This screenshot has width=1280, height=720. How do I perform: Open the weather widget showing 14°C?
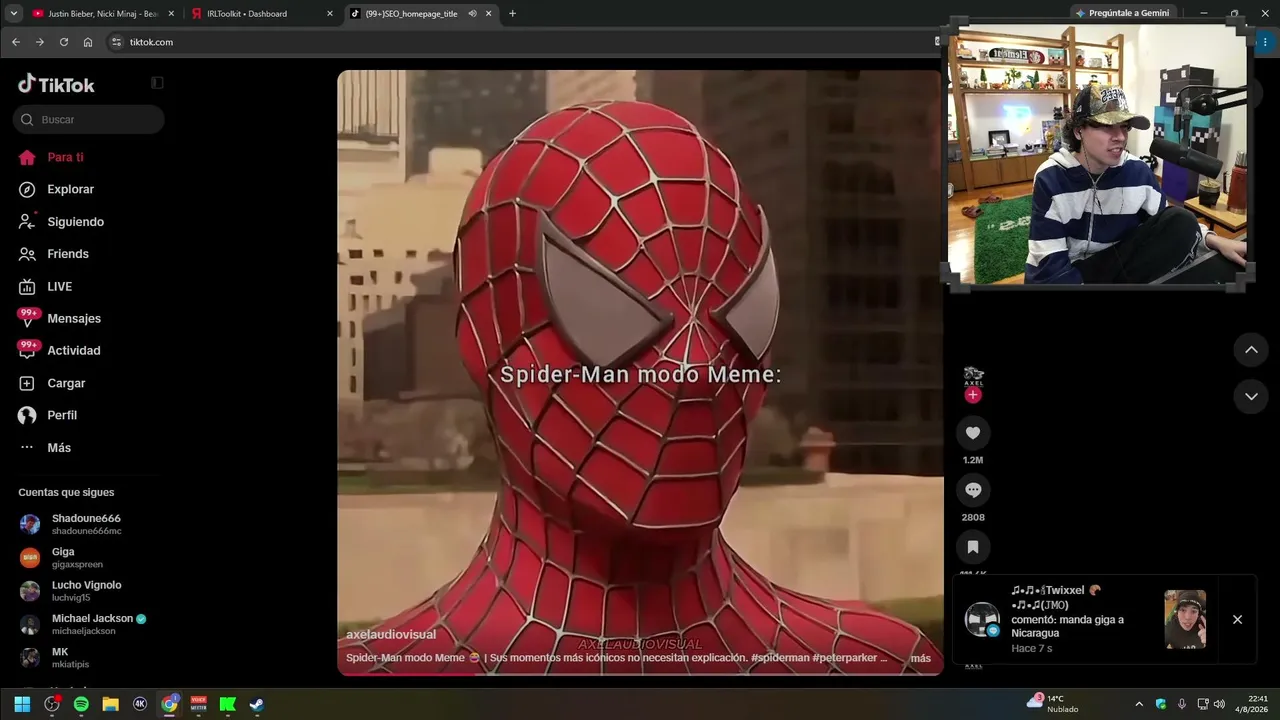(x=1053, y=704)
